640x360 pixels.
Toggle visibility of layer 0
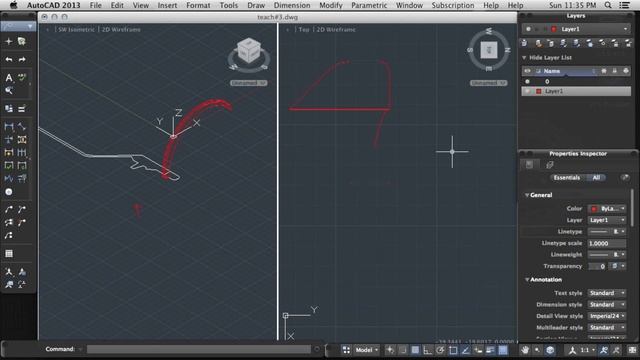pos(527,82)
